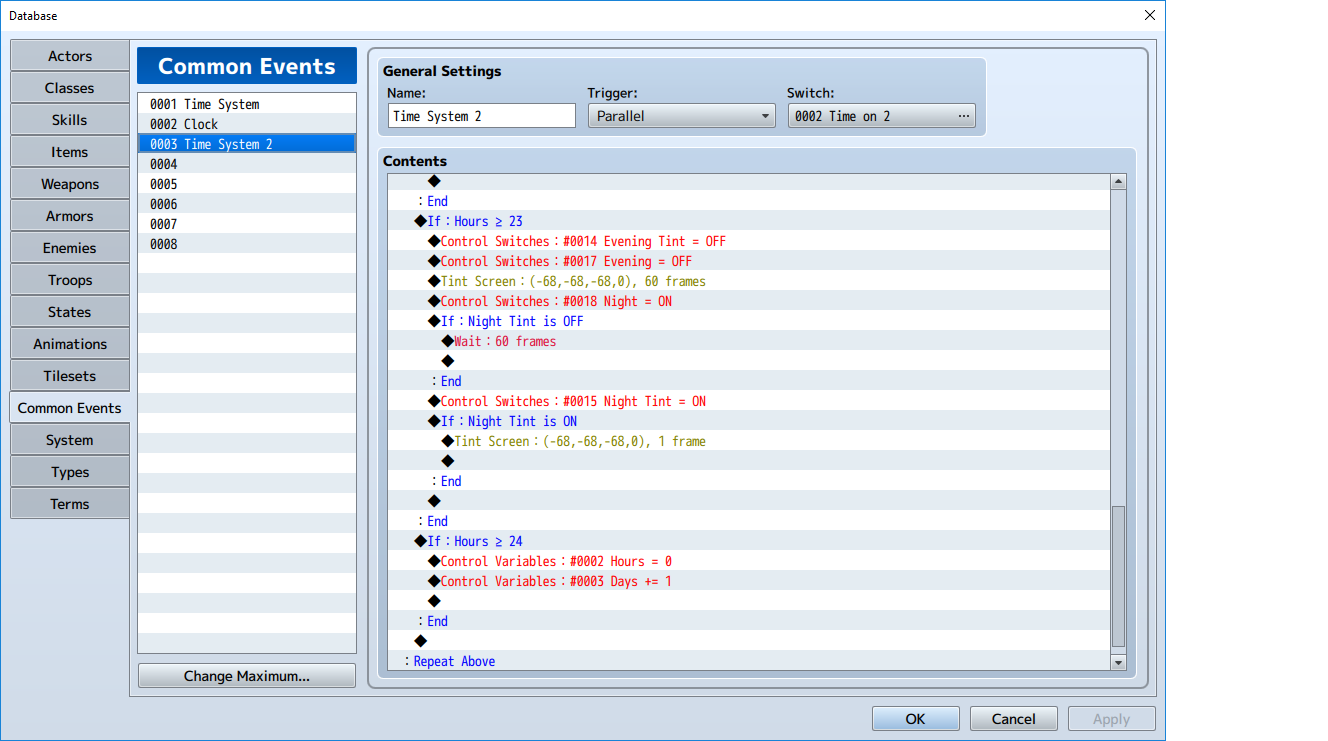Select Control Switches #0017 Evening = OFF

pyautogui.click(x=750, y=261)
